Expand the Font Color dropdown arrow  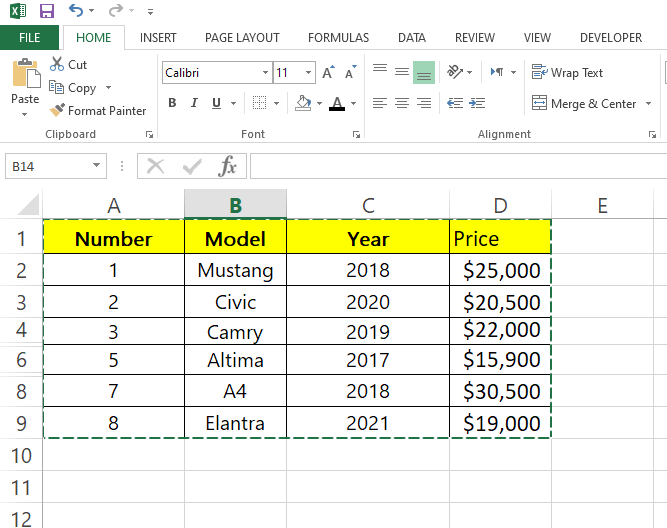(x=353, y=103)
